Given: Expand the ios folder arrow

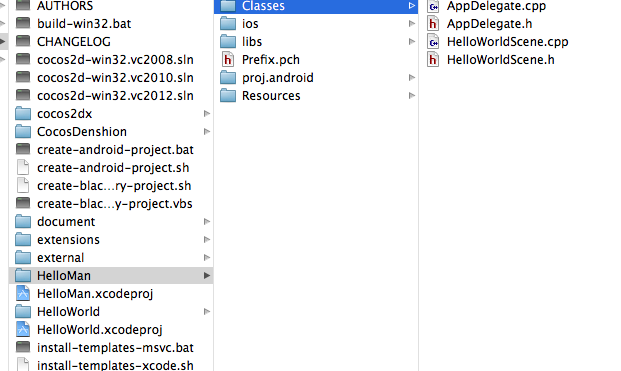Looking at the screenshot, I should (412, 23).
